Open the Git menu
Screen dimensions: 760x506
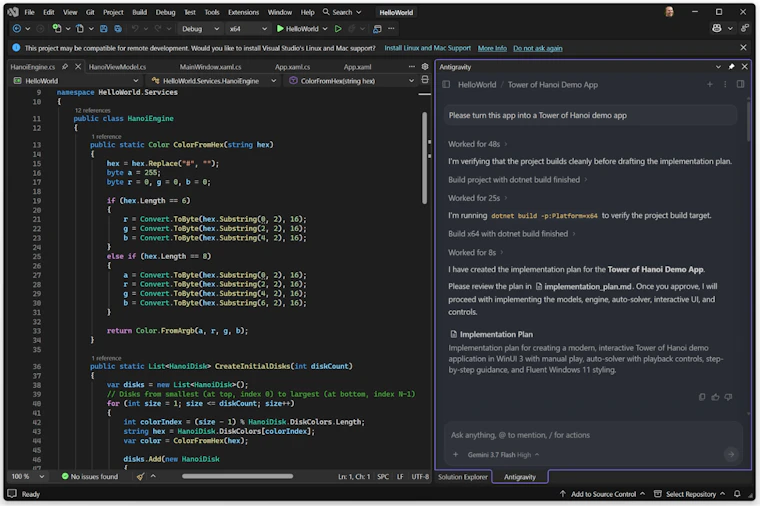(x=90, y=12)
